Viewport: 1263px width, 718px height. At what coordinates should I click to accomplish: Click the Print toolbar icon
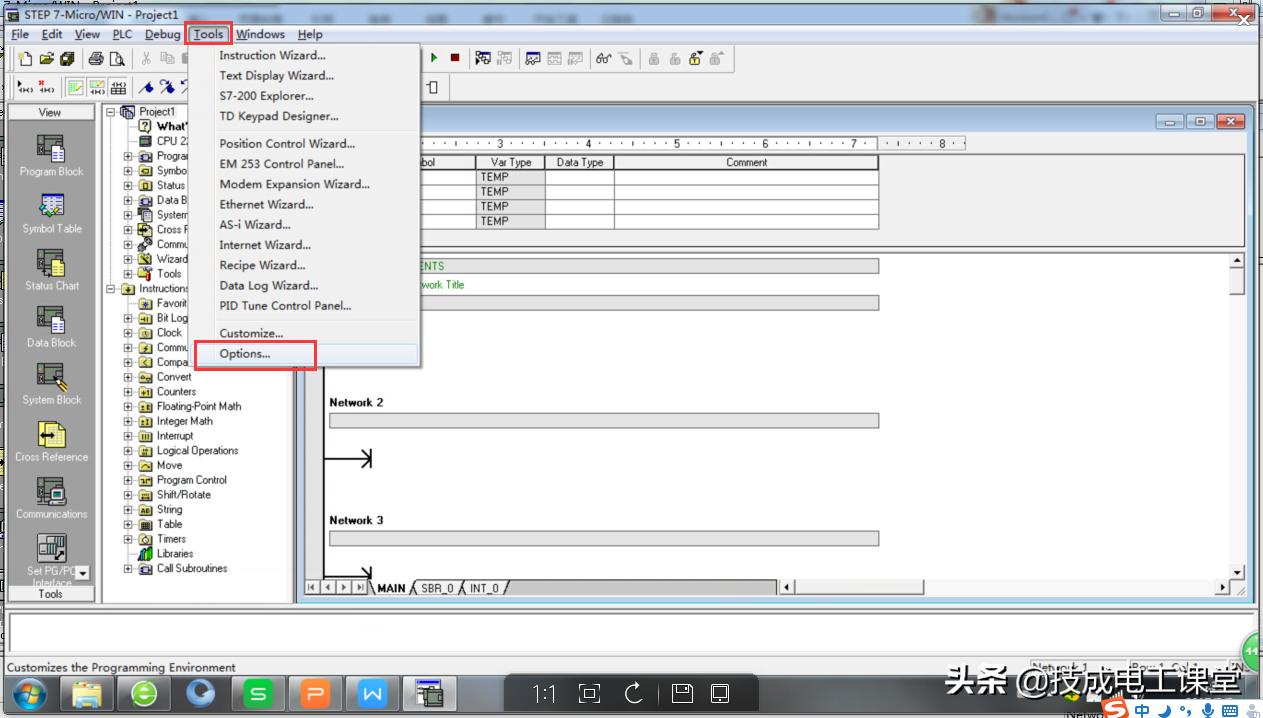click(x=96, y=58)
